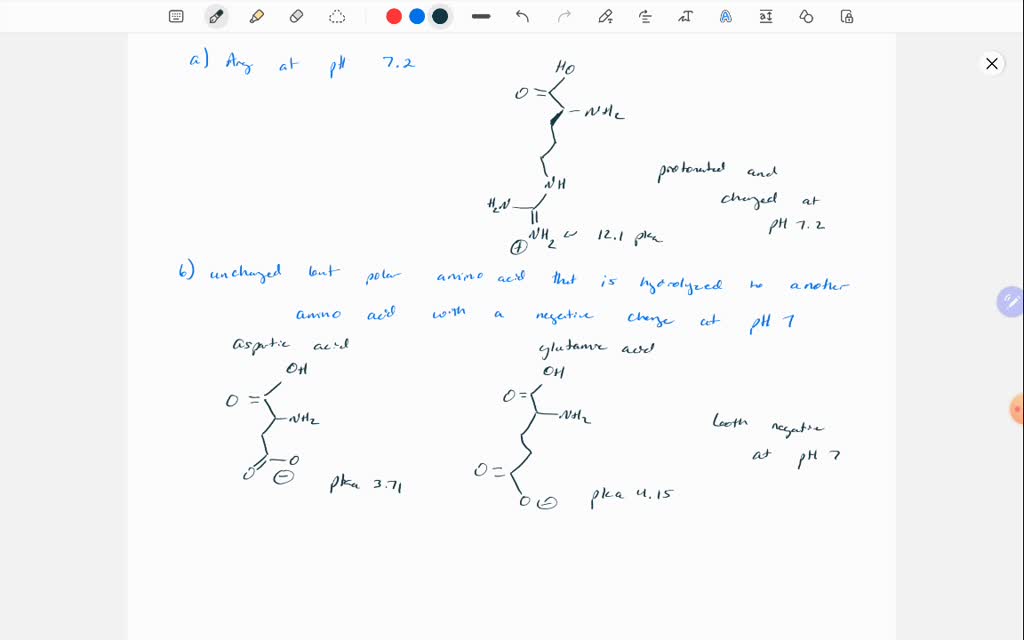Image resolution: width=1024 pixels, height=640 pixels.
Task: Dismiss the note with the X button
Action: pyautogui.click(x=991, y=63)
